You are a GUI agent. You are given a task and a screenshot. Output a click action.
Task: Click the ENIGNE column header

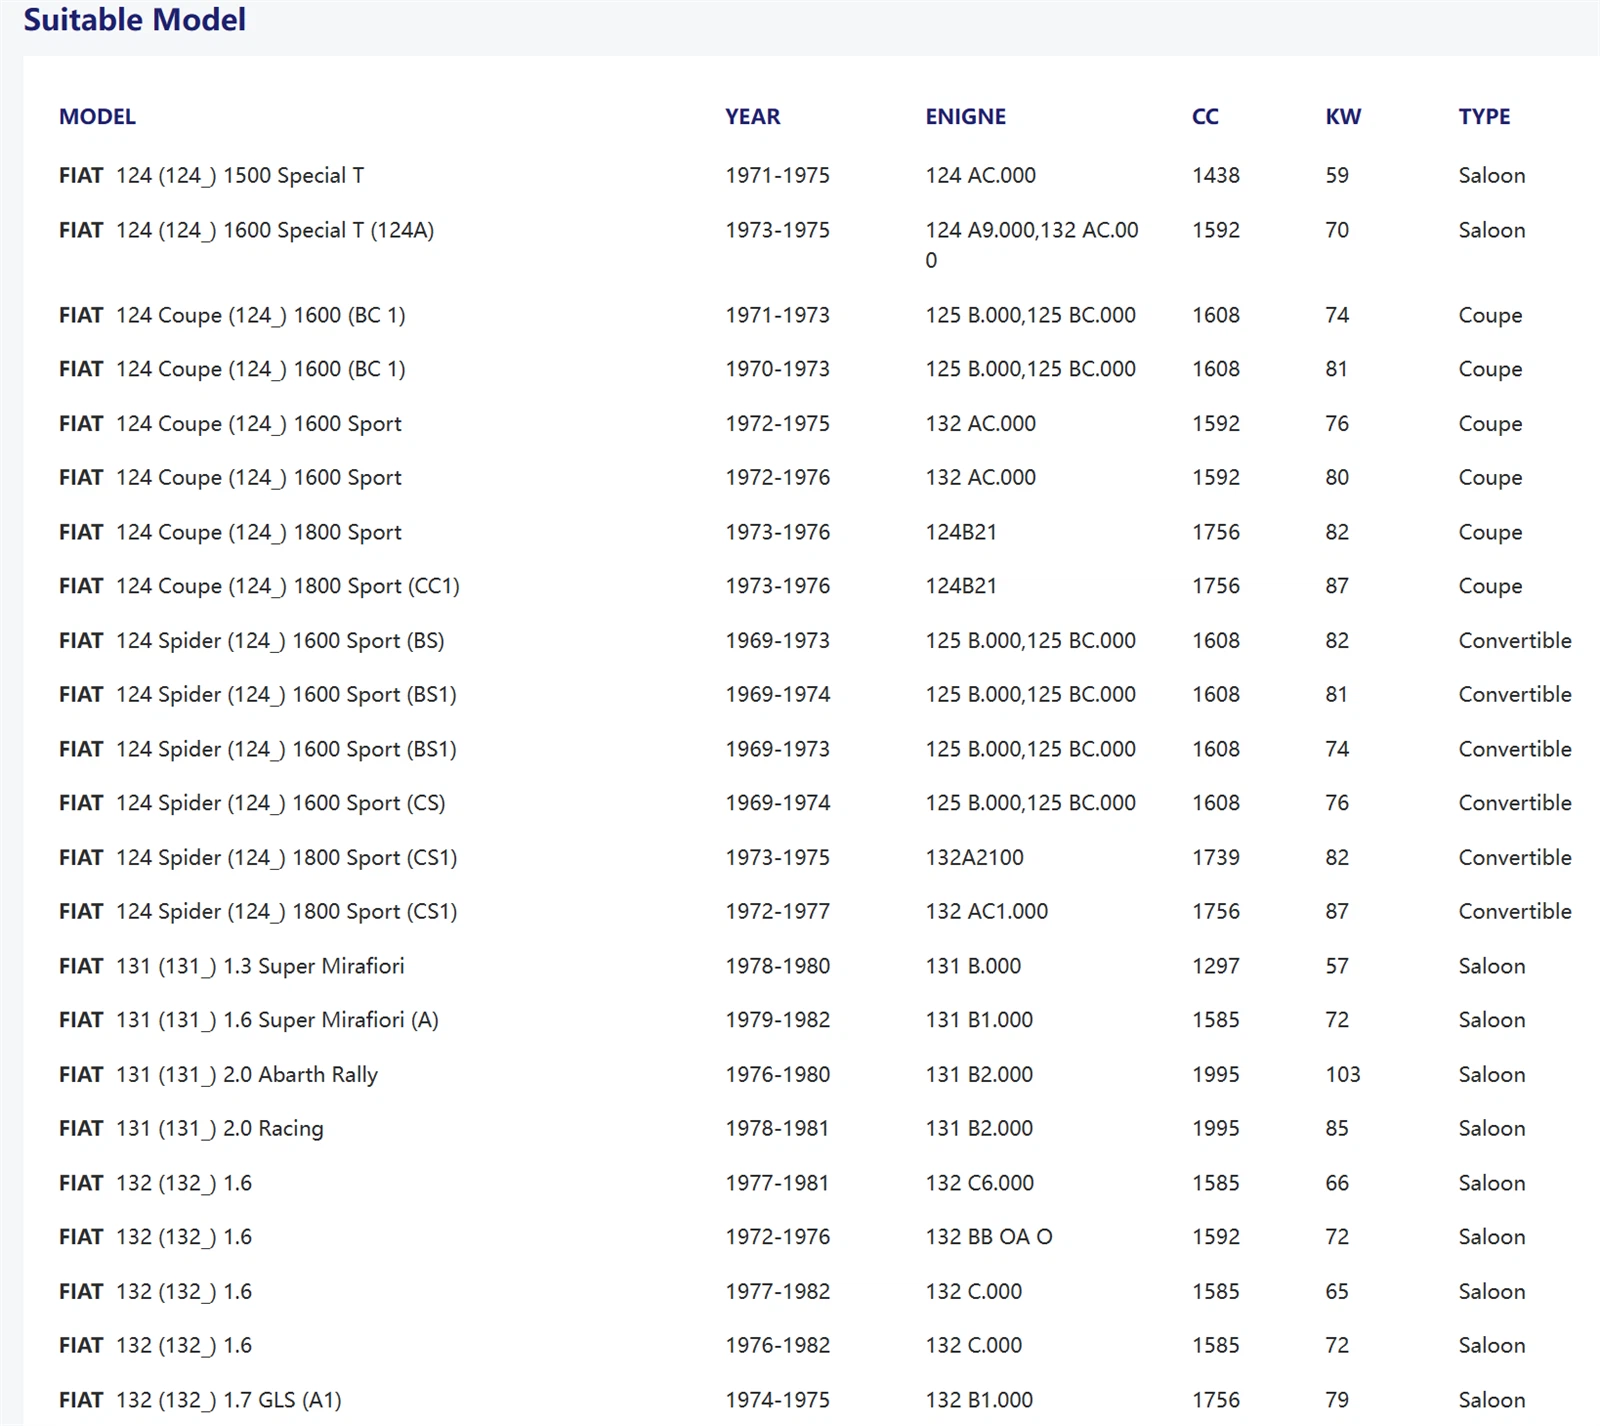click(x=965, y=116)
